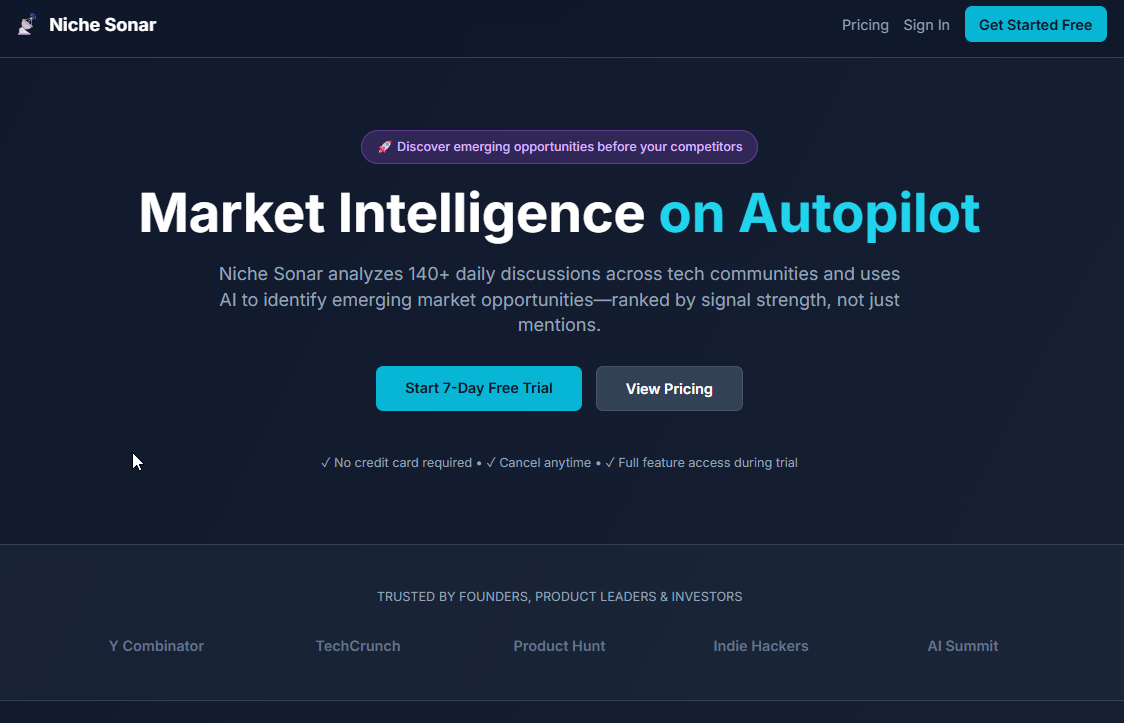Click the rocket emoji in the announcement badge
Image resolution: width=1124 pixels, height=723 pixels.
click(385, 147)
